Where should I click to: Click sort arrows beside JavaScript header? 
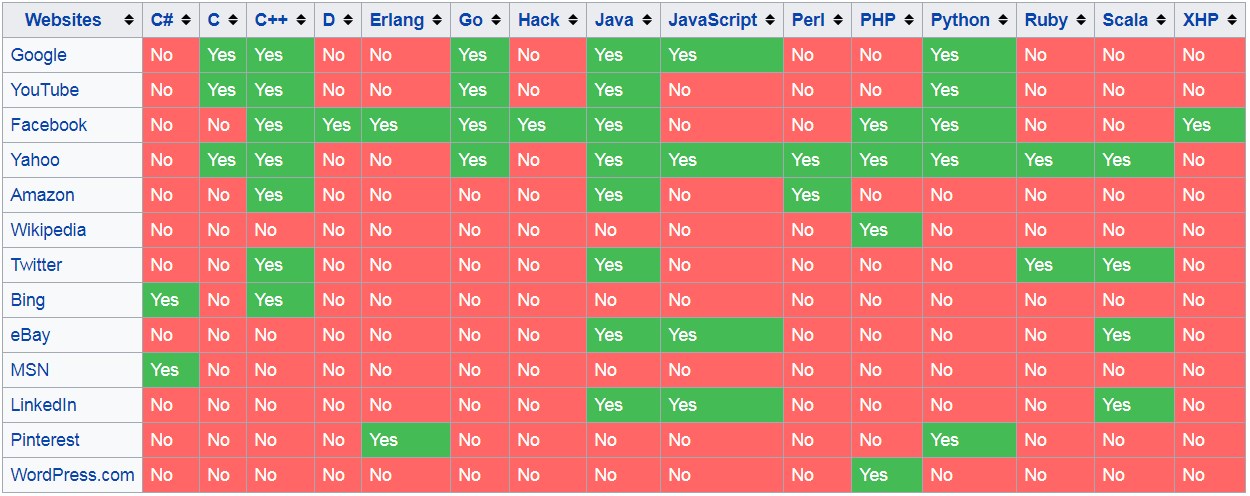point(770,20)
